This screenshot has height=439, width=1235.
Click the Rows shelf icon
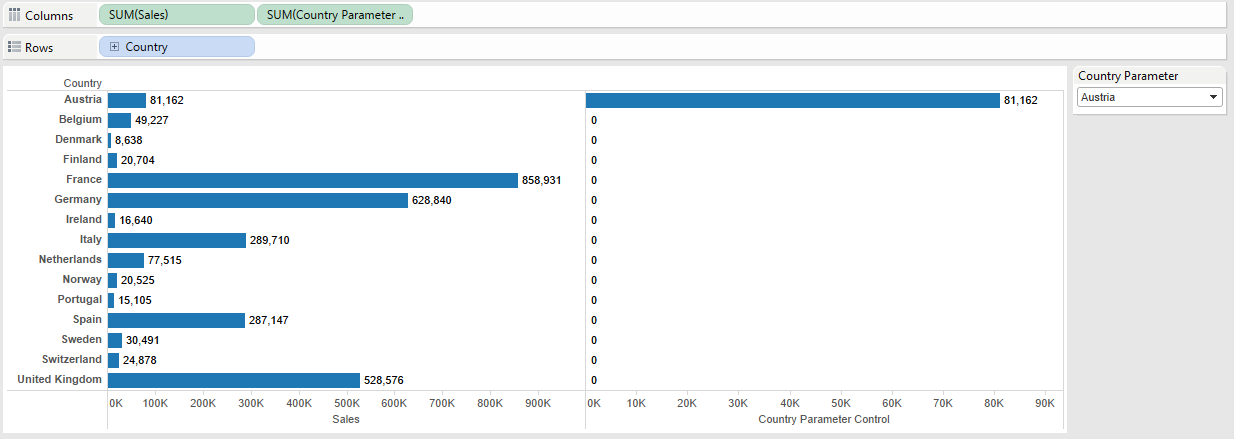point(15,47)
